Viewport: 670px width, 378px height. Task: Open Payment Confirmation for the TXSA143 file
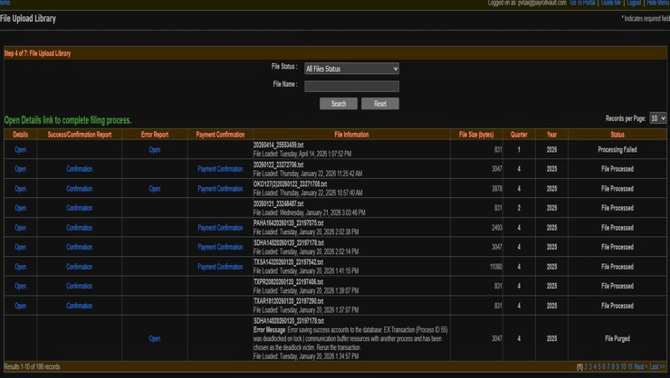220,267
